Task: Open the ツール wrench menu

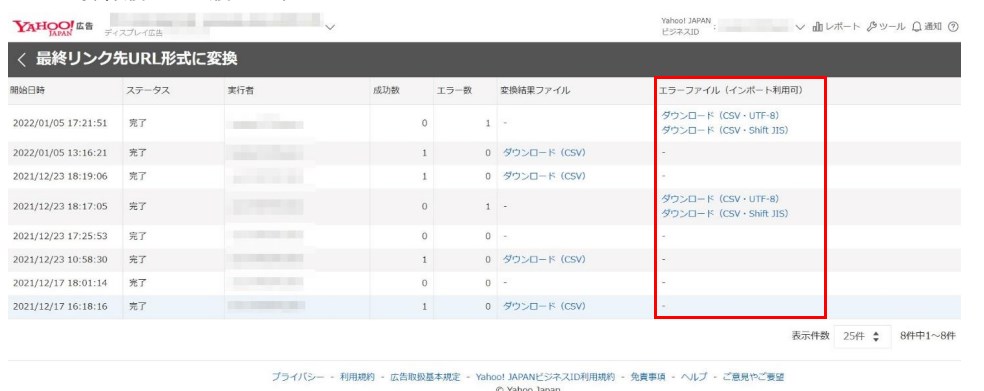Action: coord(885,26)
